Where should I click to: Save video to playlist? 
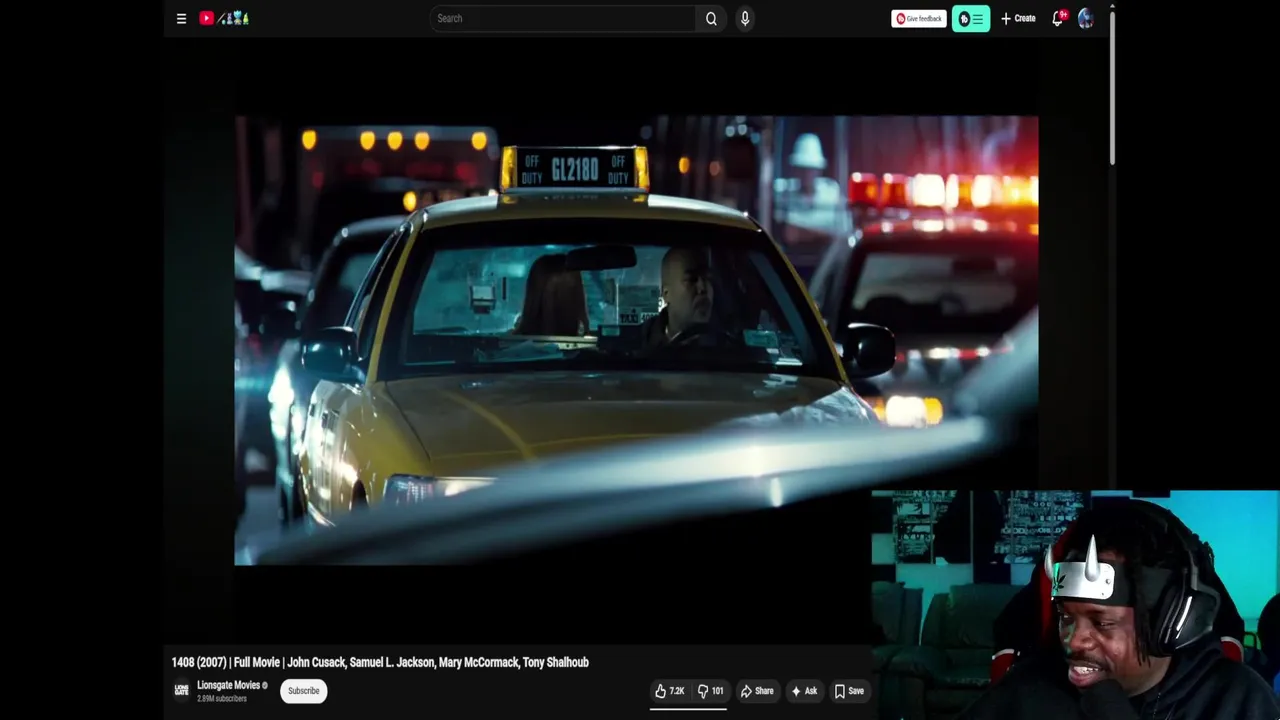849,691
